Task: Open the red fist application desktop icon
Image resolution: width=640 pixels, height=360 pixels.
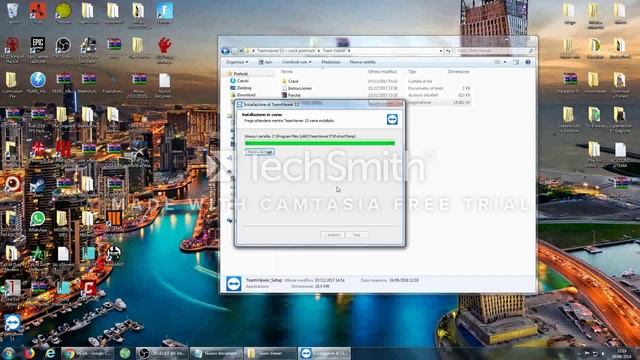Action: coord(164,49)
